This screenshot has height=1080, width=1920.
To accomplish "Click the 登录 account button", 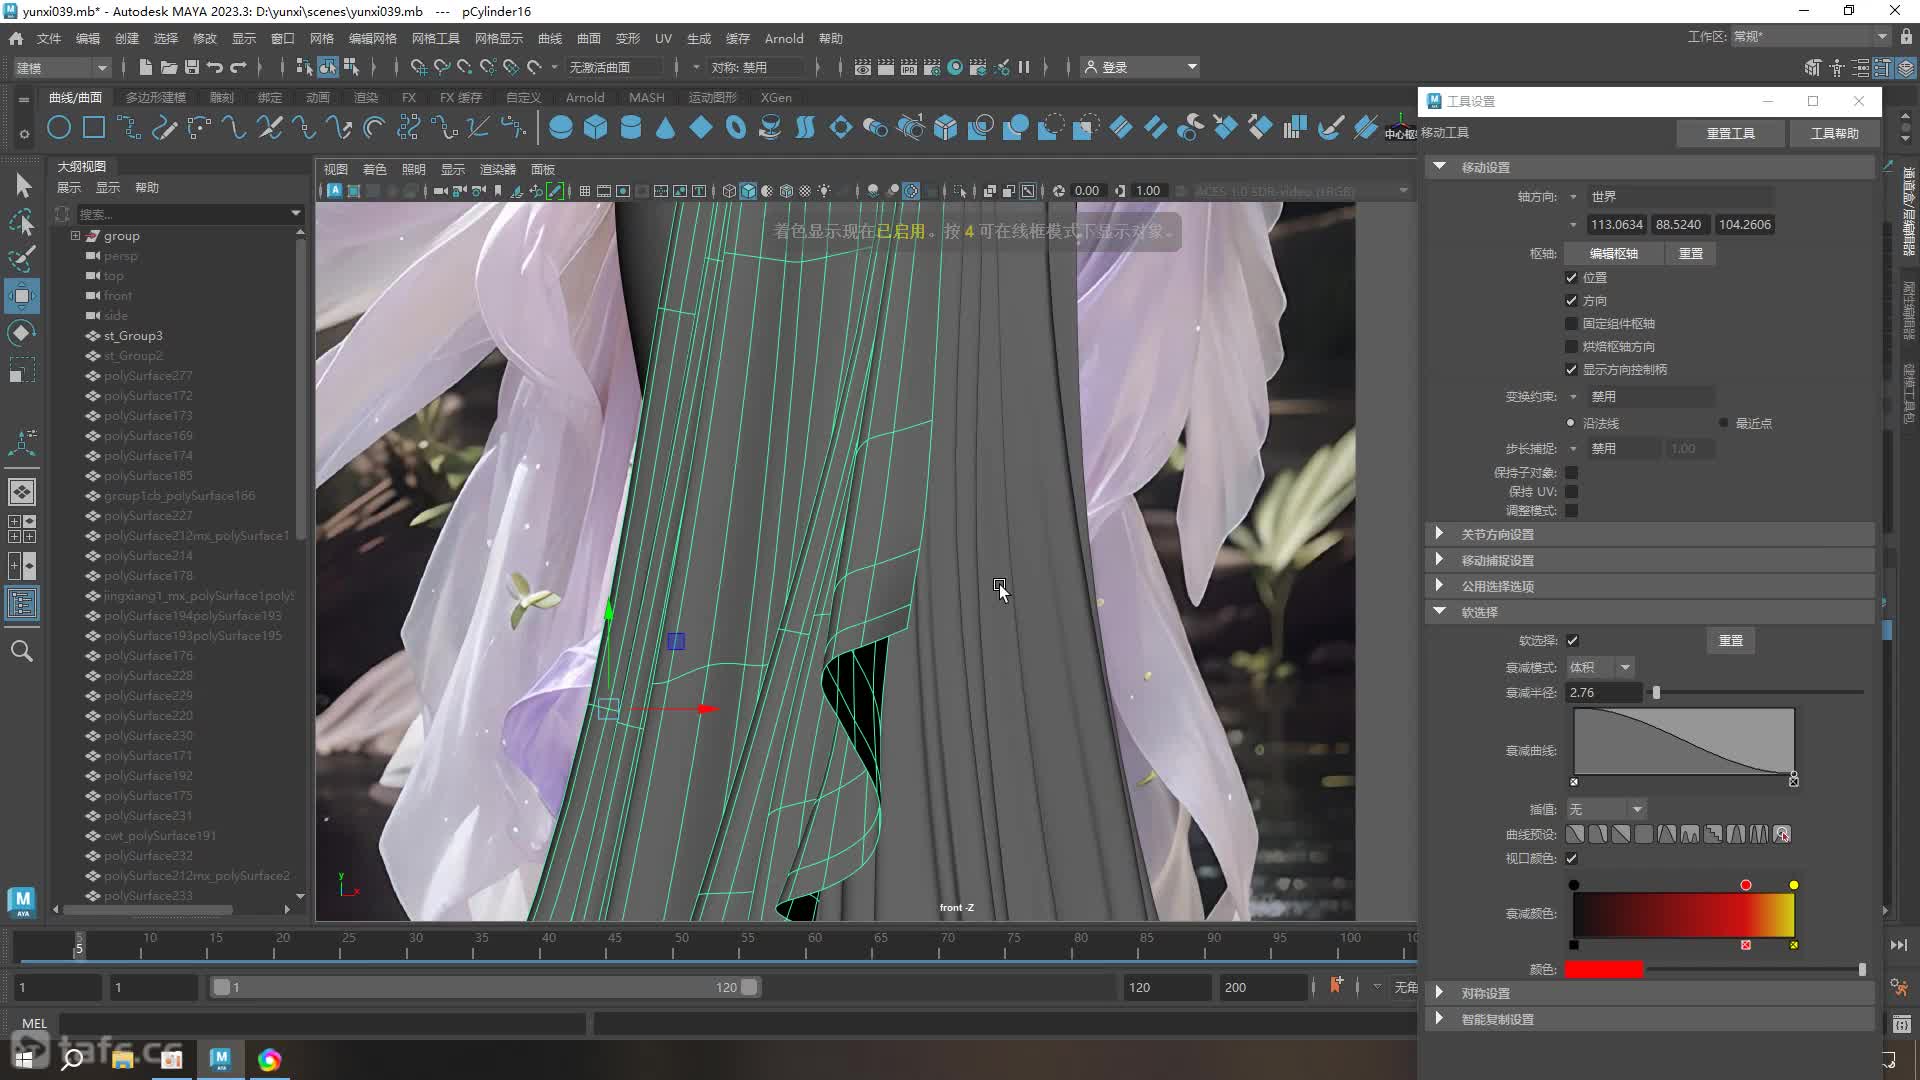I will 1141,67.
